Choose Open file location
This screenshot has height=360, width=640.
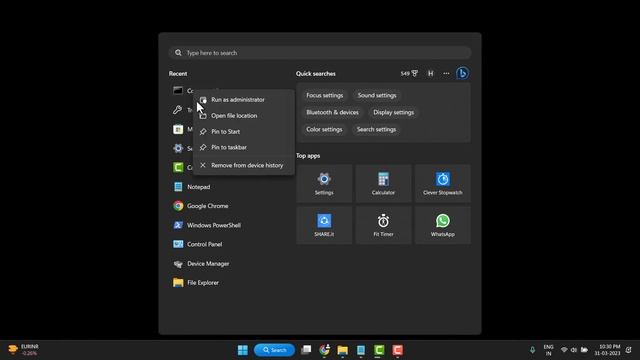coord(244,116)
